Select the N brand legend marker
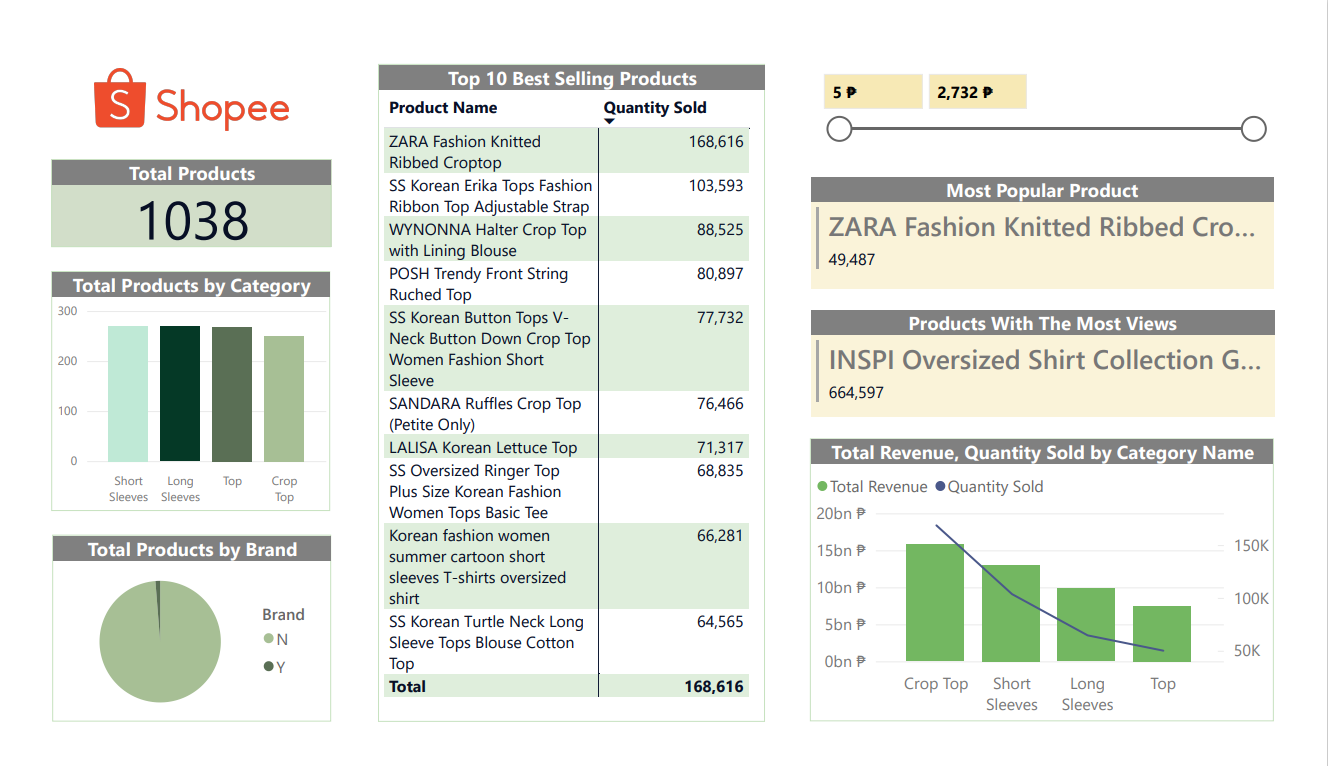The width and height of the screenshot is (1328, 766). [x=268, y=639]
